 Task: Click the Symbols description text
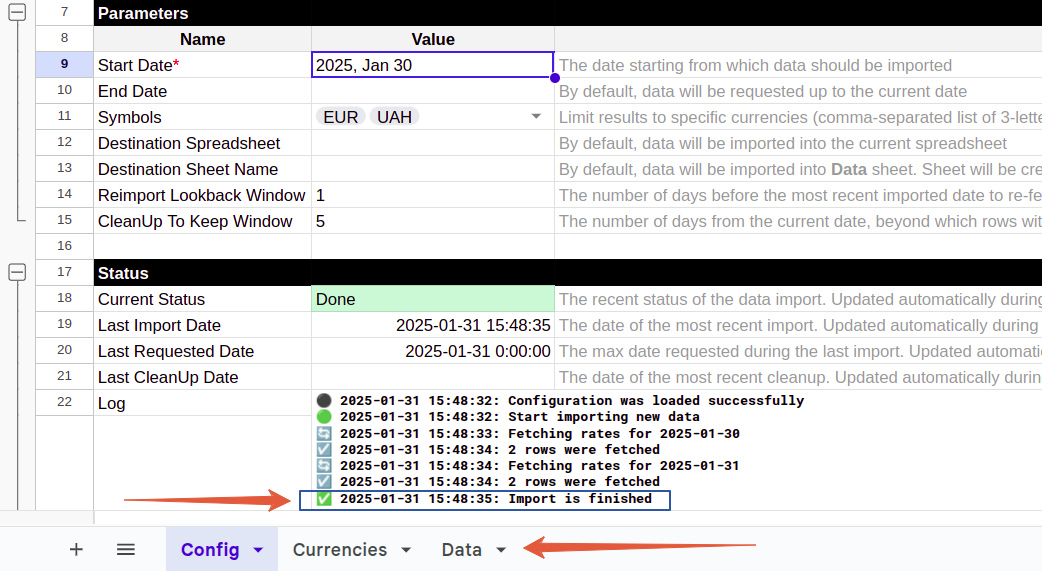[800, 117]
